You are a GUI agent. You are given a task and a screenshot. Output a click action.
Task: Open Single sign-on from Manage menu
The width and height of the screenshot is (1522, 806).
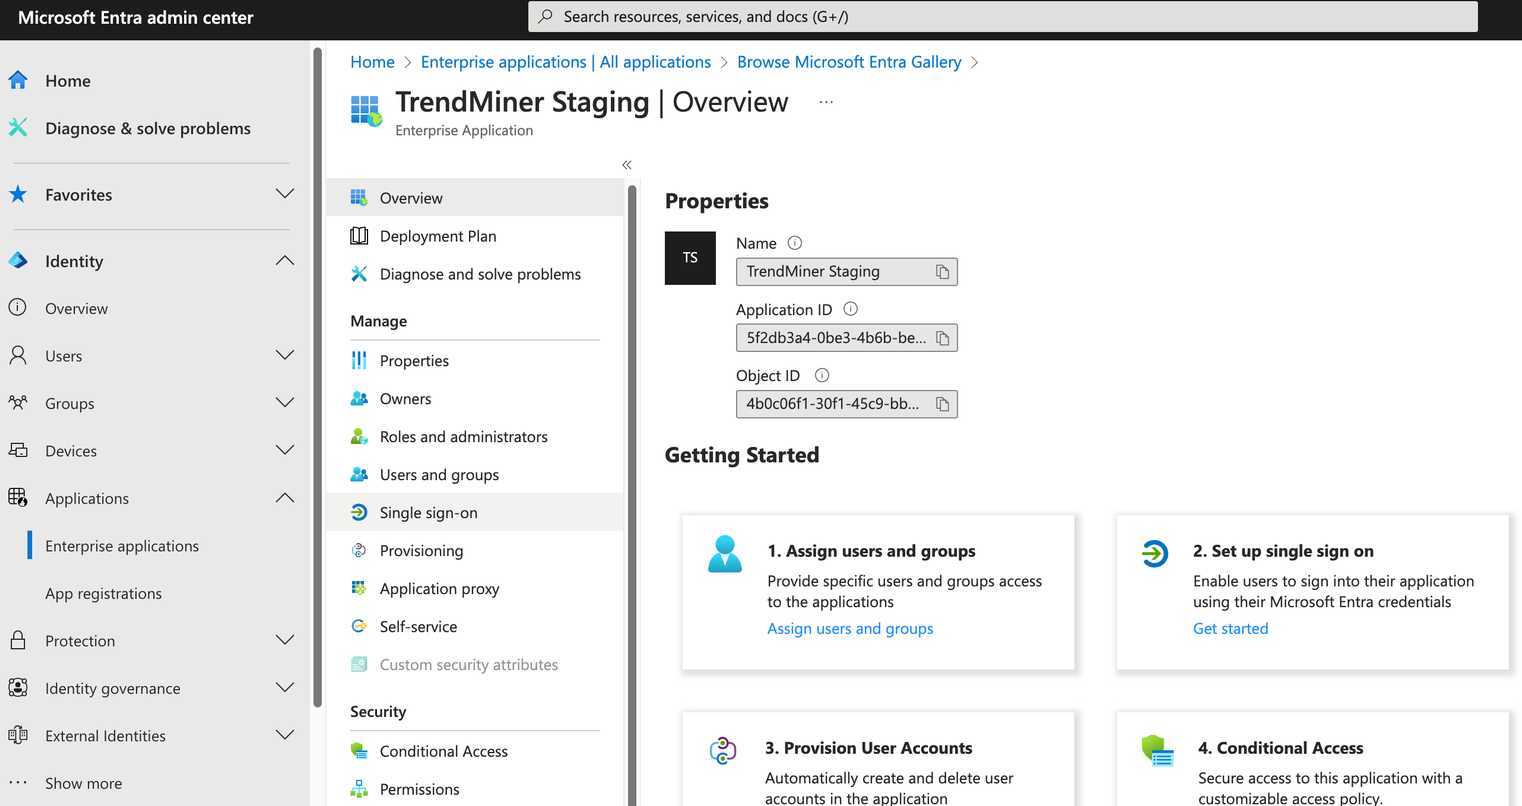point(428,513)
